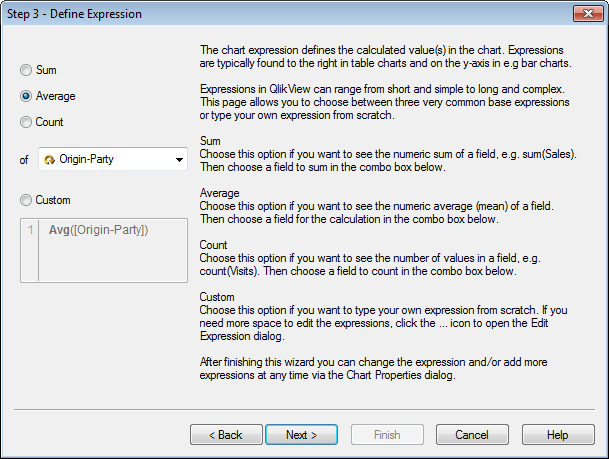Click the Sum heading in description text

click(210, 141)
